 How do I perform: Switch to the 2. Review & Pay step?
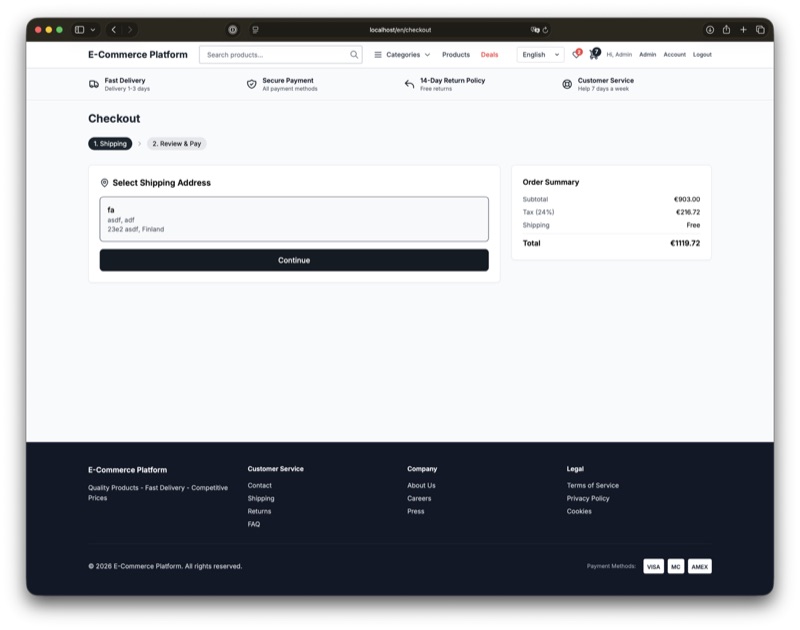click(x=177, y=144)
